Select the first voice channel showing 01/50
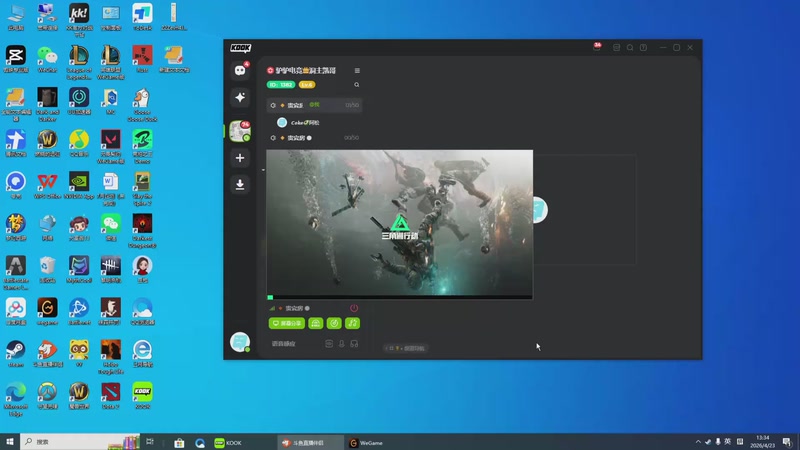Viewport: 800px width, 450px height. click(x=314, y=105)
